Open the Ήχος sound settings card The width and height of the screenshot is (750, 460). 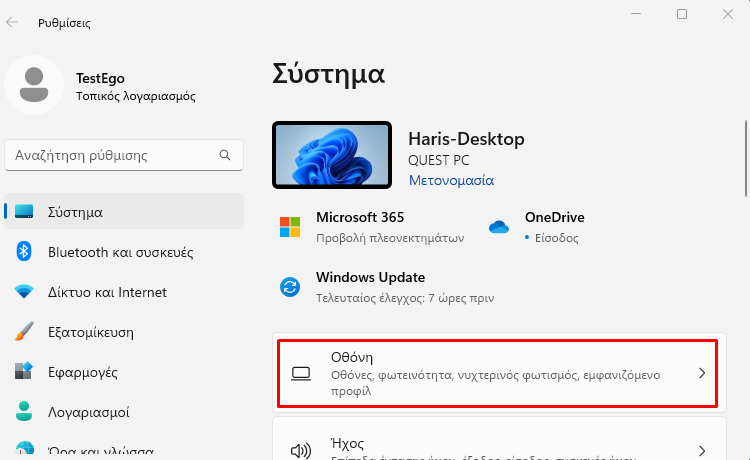pyautogui.click(x=499, y=440)
